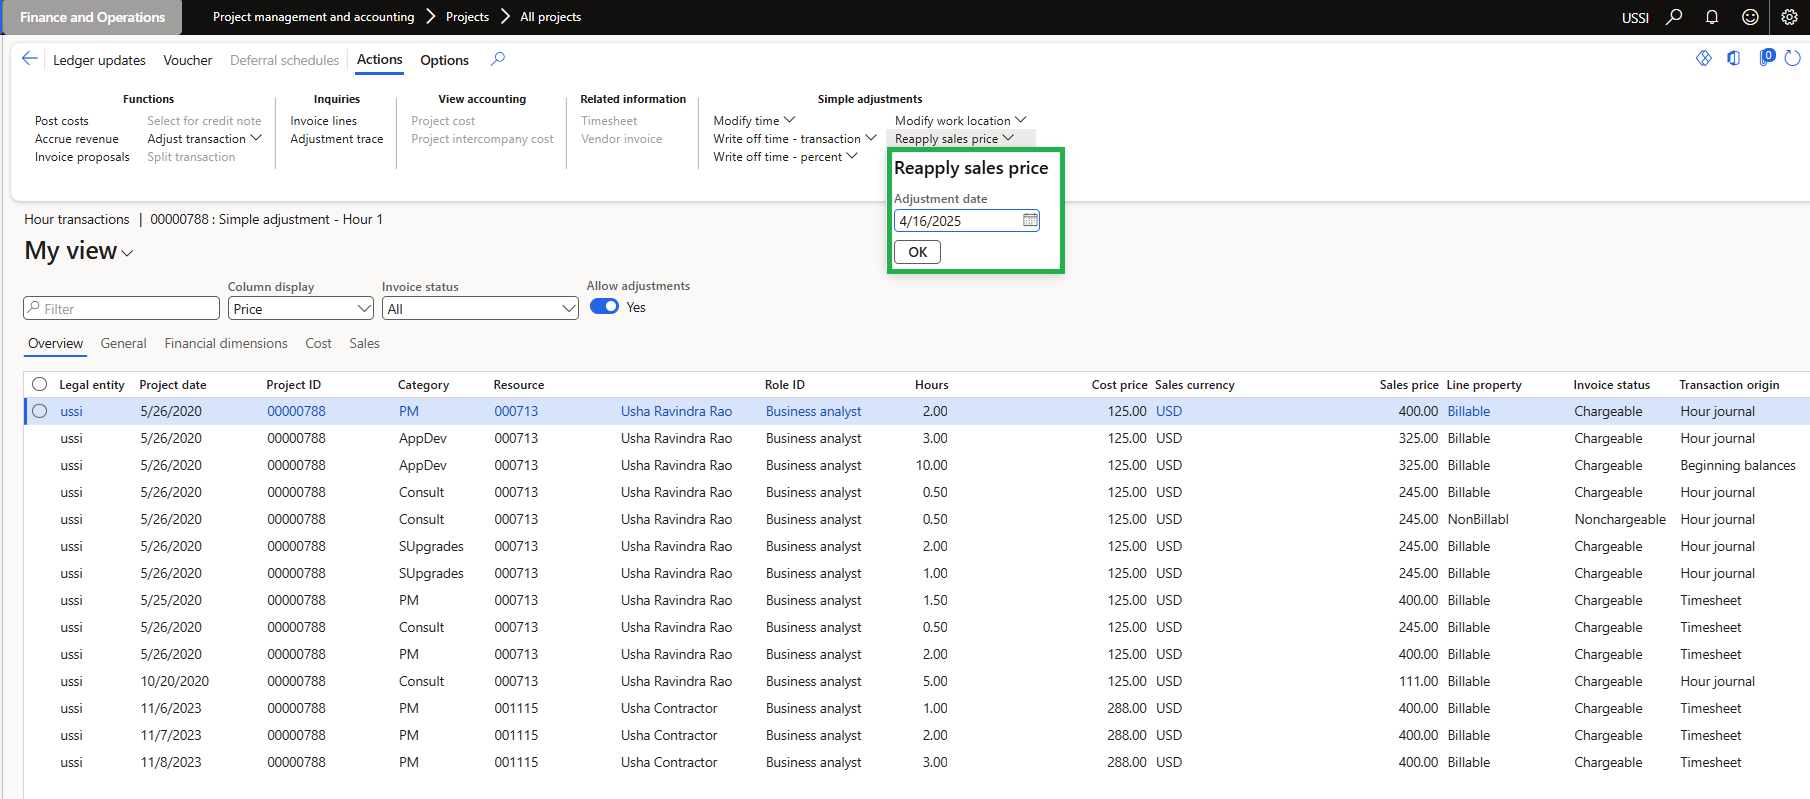Image resolution: width=1810 pixels, height=799 pixels.
Task: Open the settings gear icon
Action: 1789,17
